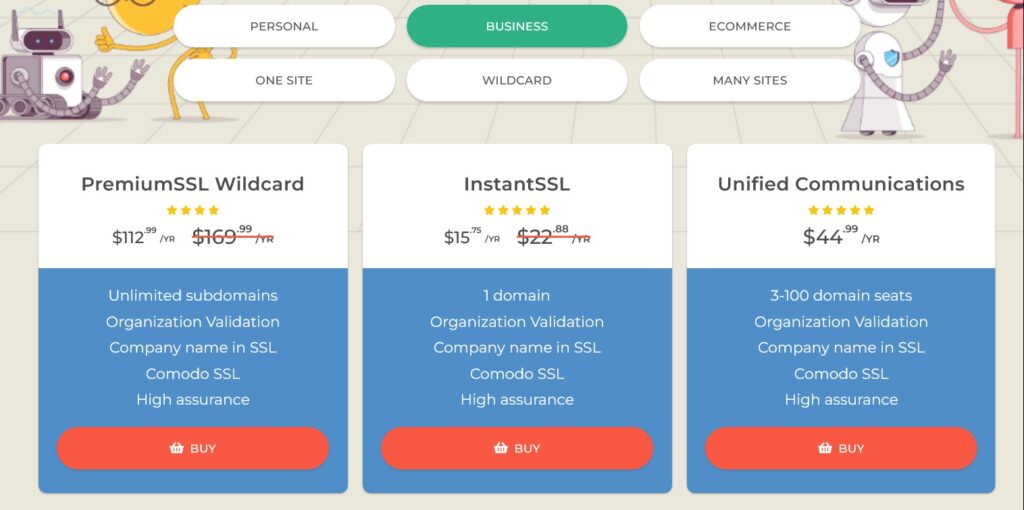Viewport: 1024px width, 510px height.
Task: Open the Unified Communications product title
Action: [x=841, y=184]
